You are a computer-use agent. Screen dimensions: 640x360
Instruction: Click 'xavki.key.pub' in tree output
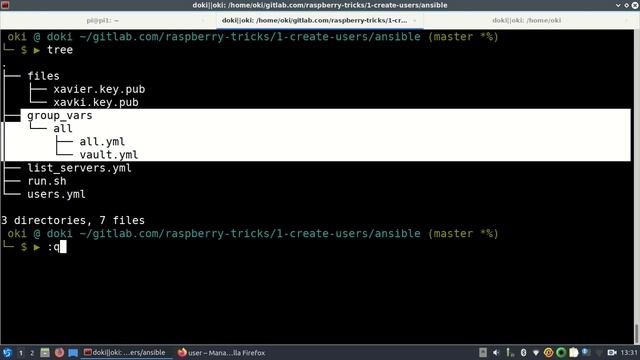96,102
